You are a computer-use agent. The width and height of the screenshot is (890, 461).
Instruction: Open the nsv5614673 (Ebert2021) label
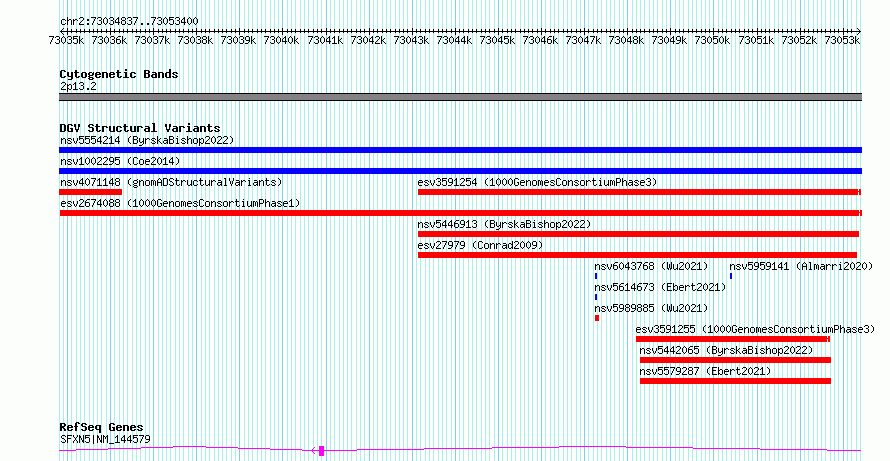coord(661,287)
